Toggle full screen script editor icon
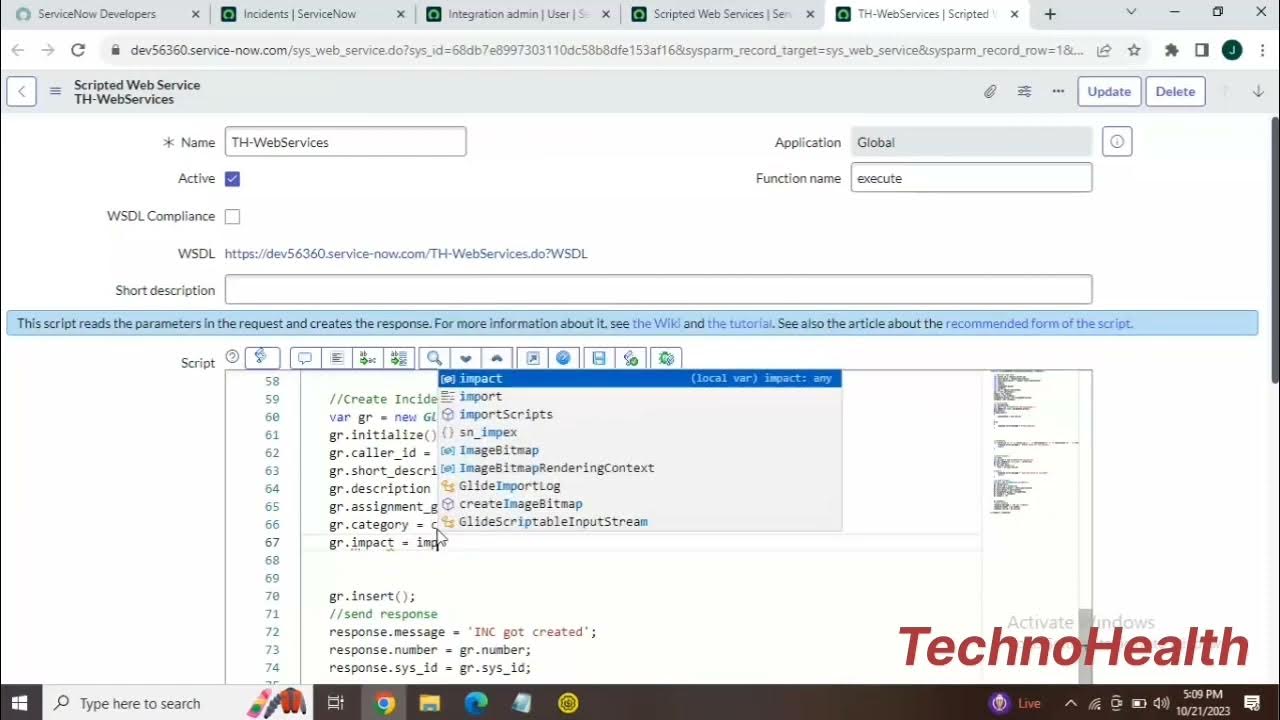The image size is (1280, 720). (x=533, y=358)
